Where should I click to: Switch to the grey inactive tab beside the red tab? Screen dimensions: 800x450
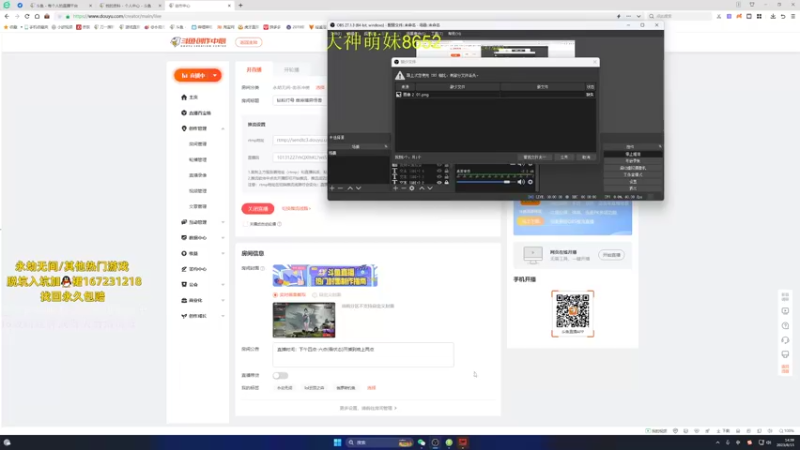[291, 69]
